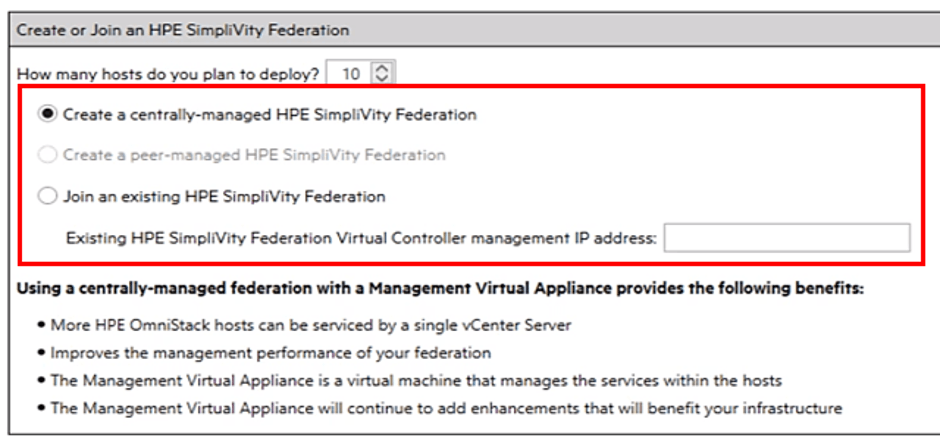Click the 'manages the services within the hosts' bullet
Screen dimensions: 940x447
(416, 380)
